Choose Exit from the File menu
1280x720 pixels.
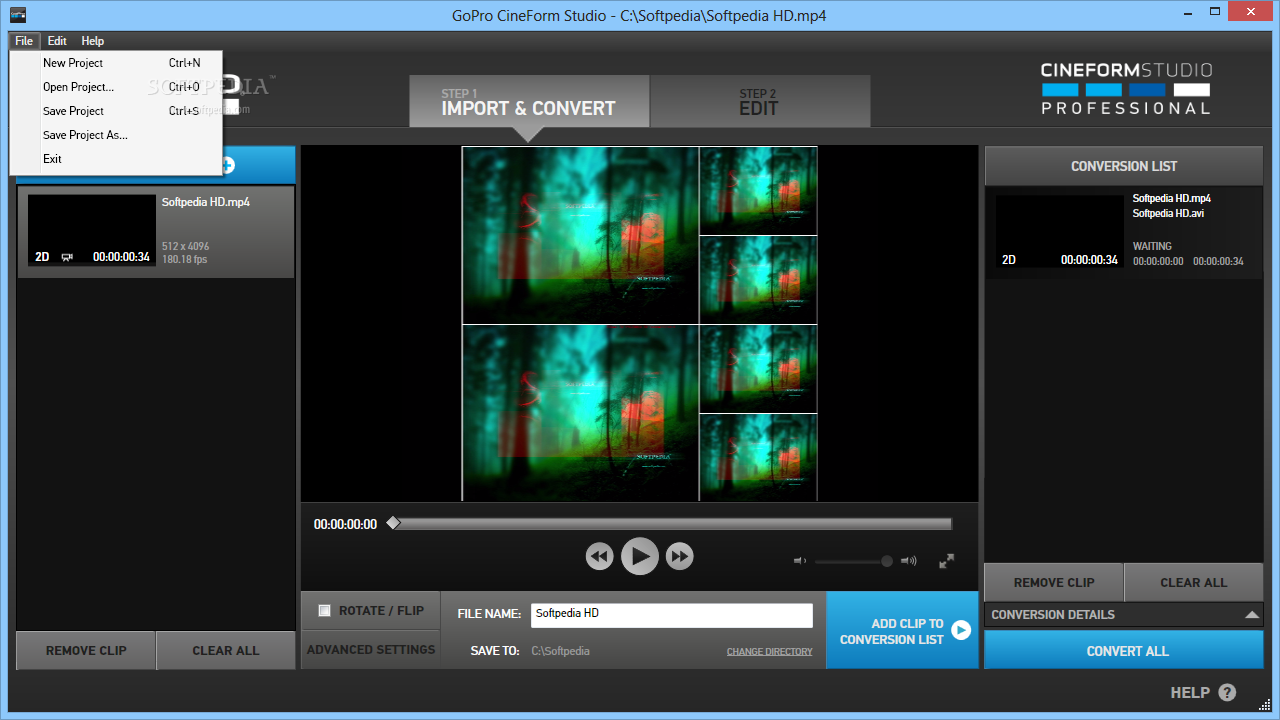[116, 159]
